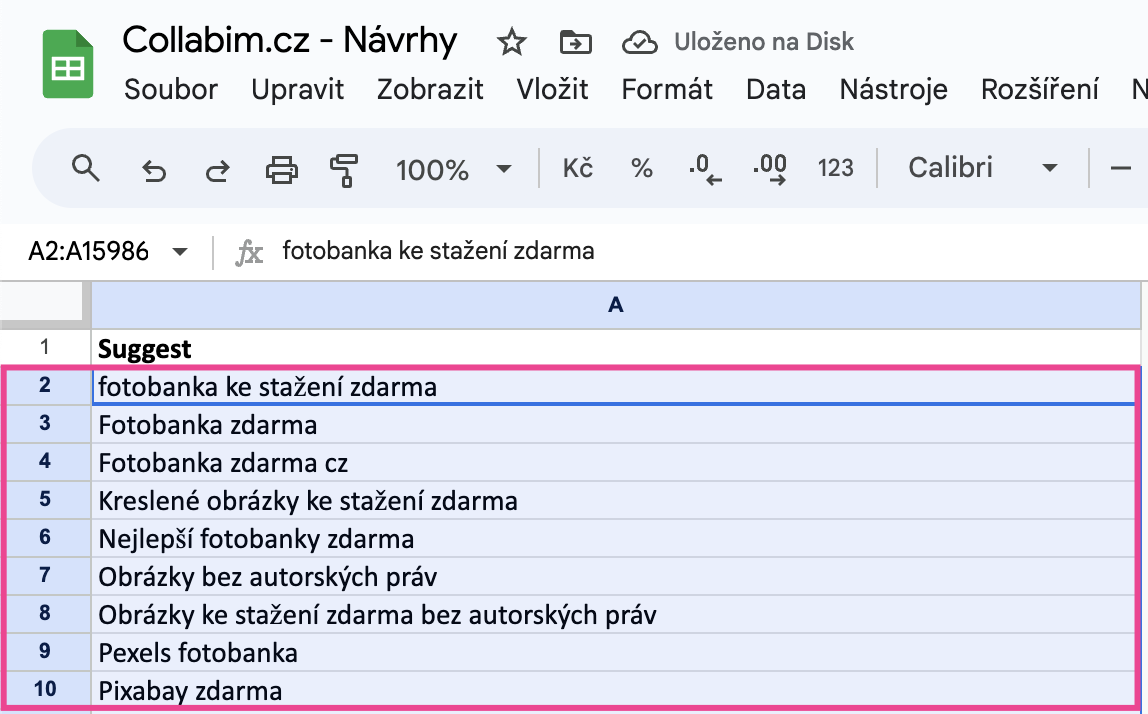Redo the last undone action
The width and height of the screenshot is (1148, 714).
pos(217,170)
